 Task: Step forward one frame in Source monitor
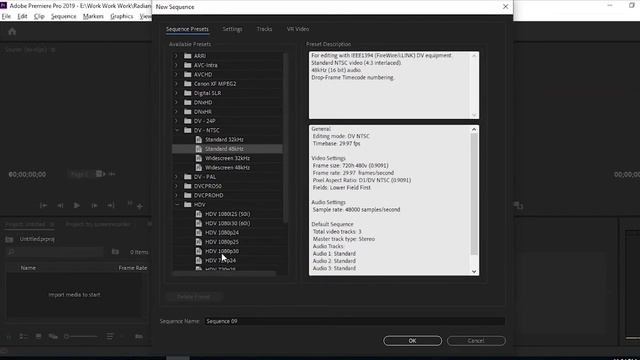[94, 206]
